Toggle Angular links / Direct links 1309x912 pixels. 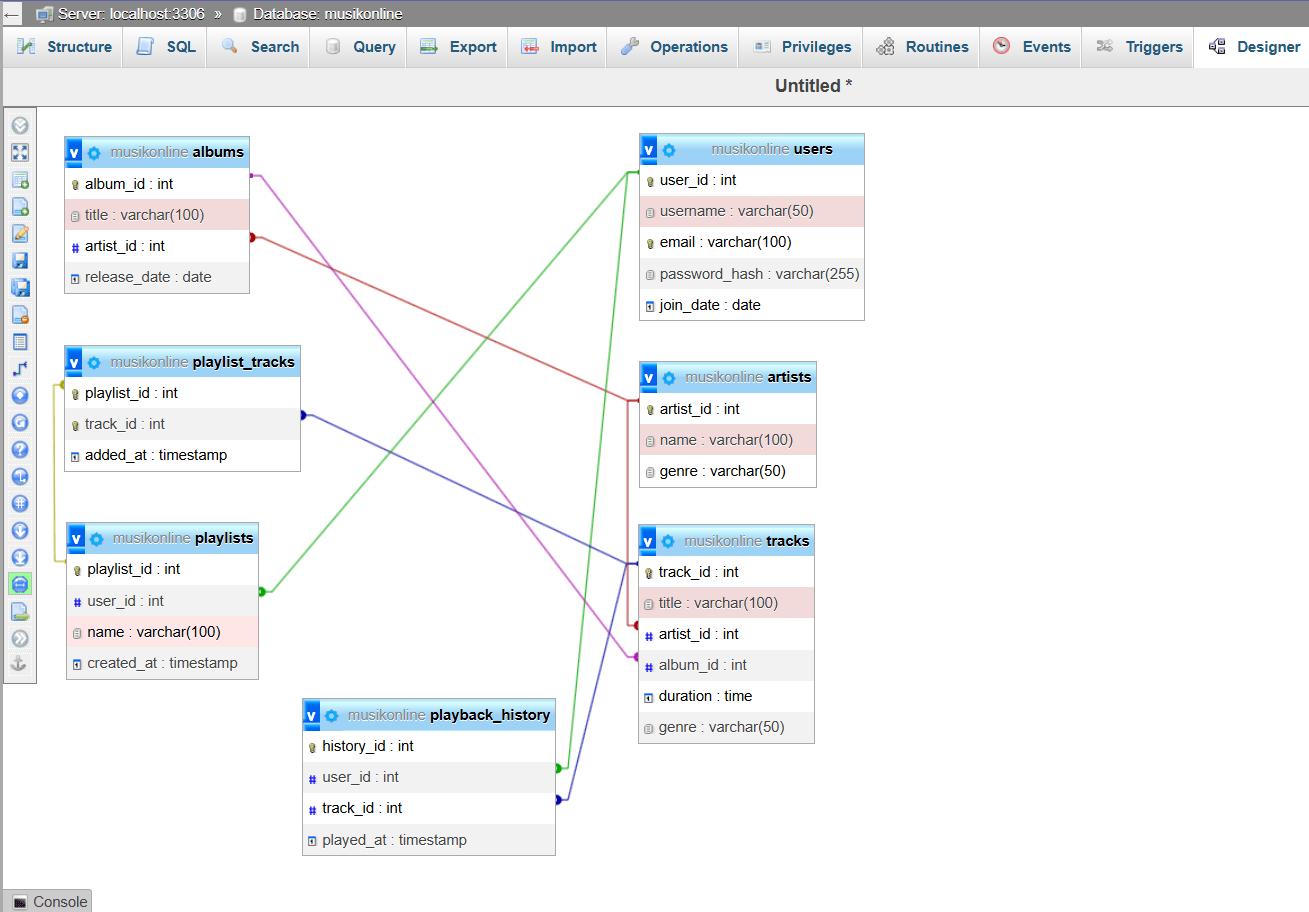[x=20, y=477]
